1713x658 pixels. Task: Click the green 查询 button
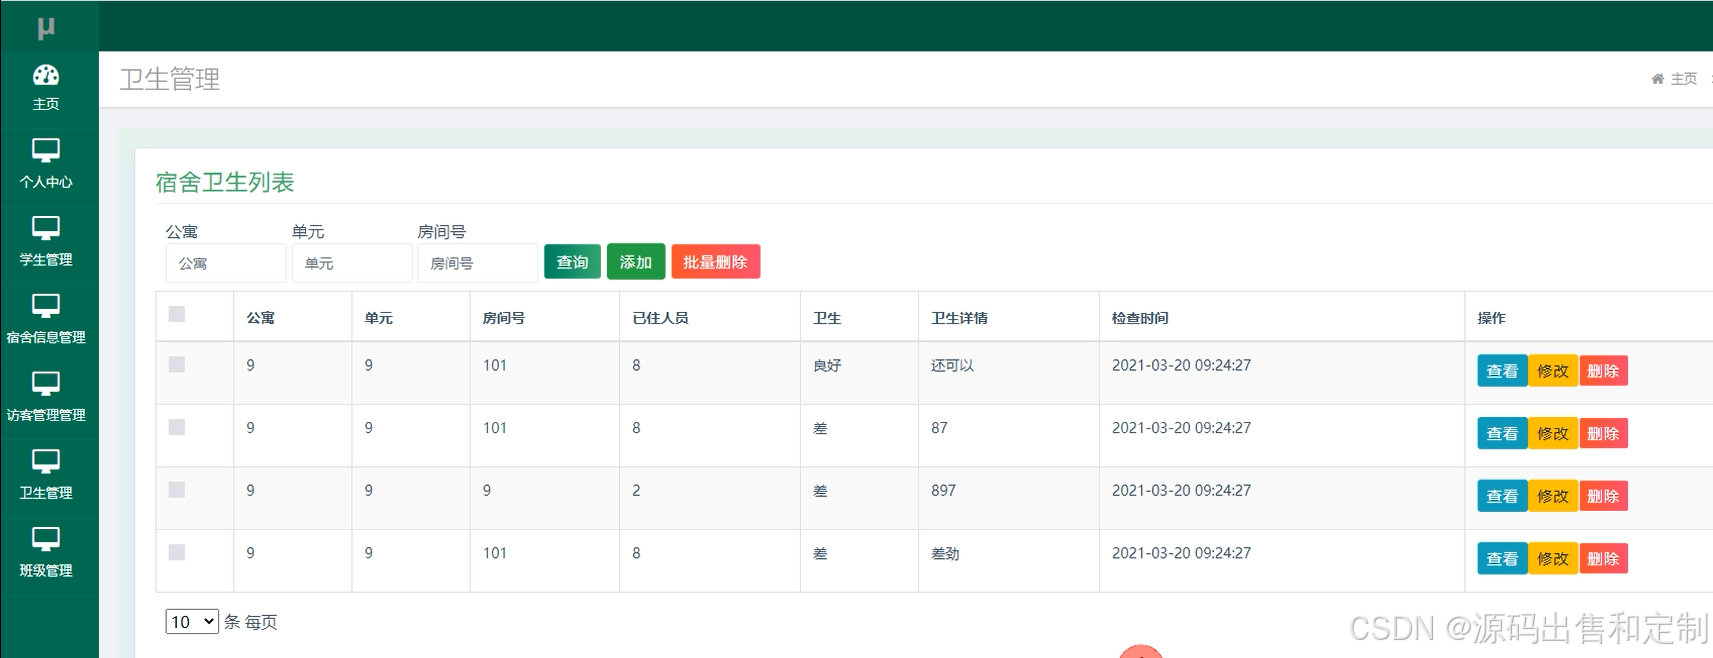(x=572, y=262)
